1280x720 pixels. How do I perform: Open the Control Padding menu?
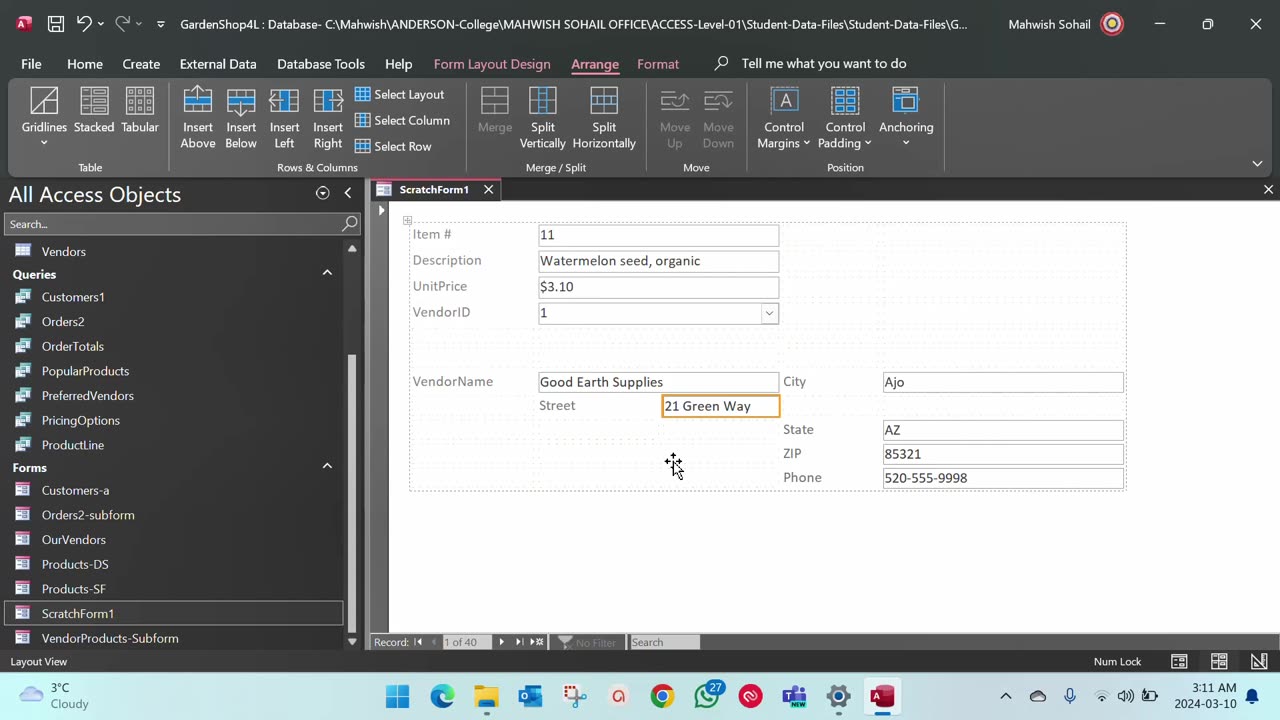(x=845, y=118)
